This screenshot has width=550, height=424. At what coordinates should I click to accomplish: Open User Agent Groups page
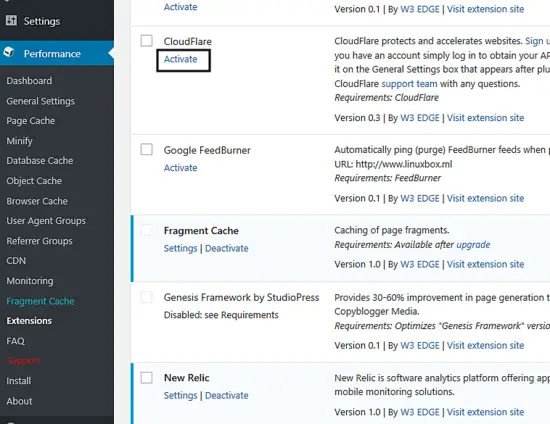[46, 221]
